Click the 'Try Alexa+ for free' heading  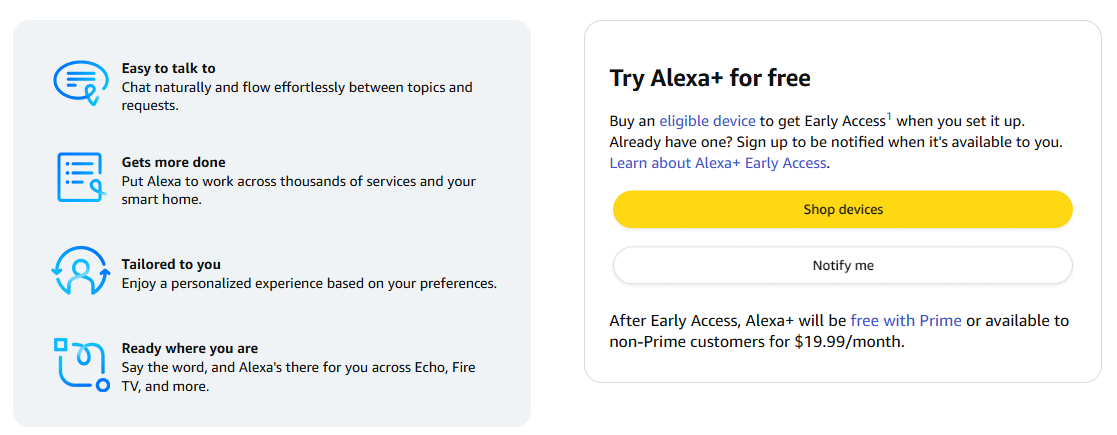(710, 78)
